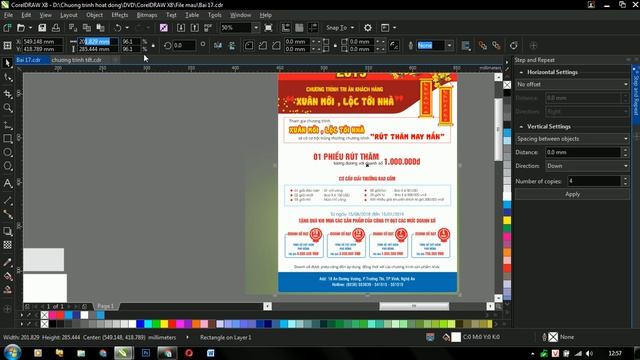Click the Apply button
Screen dimensions: 640x360
coord(572,194)
